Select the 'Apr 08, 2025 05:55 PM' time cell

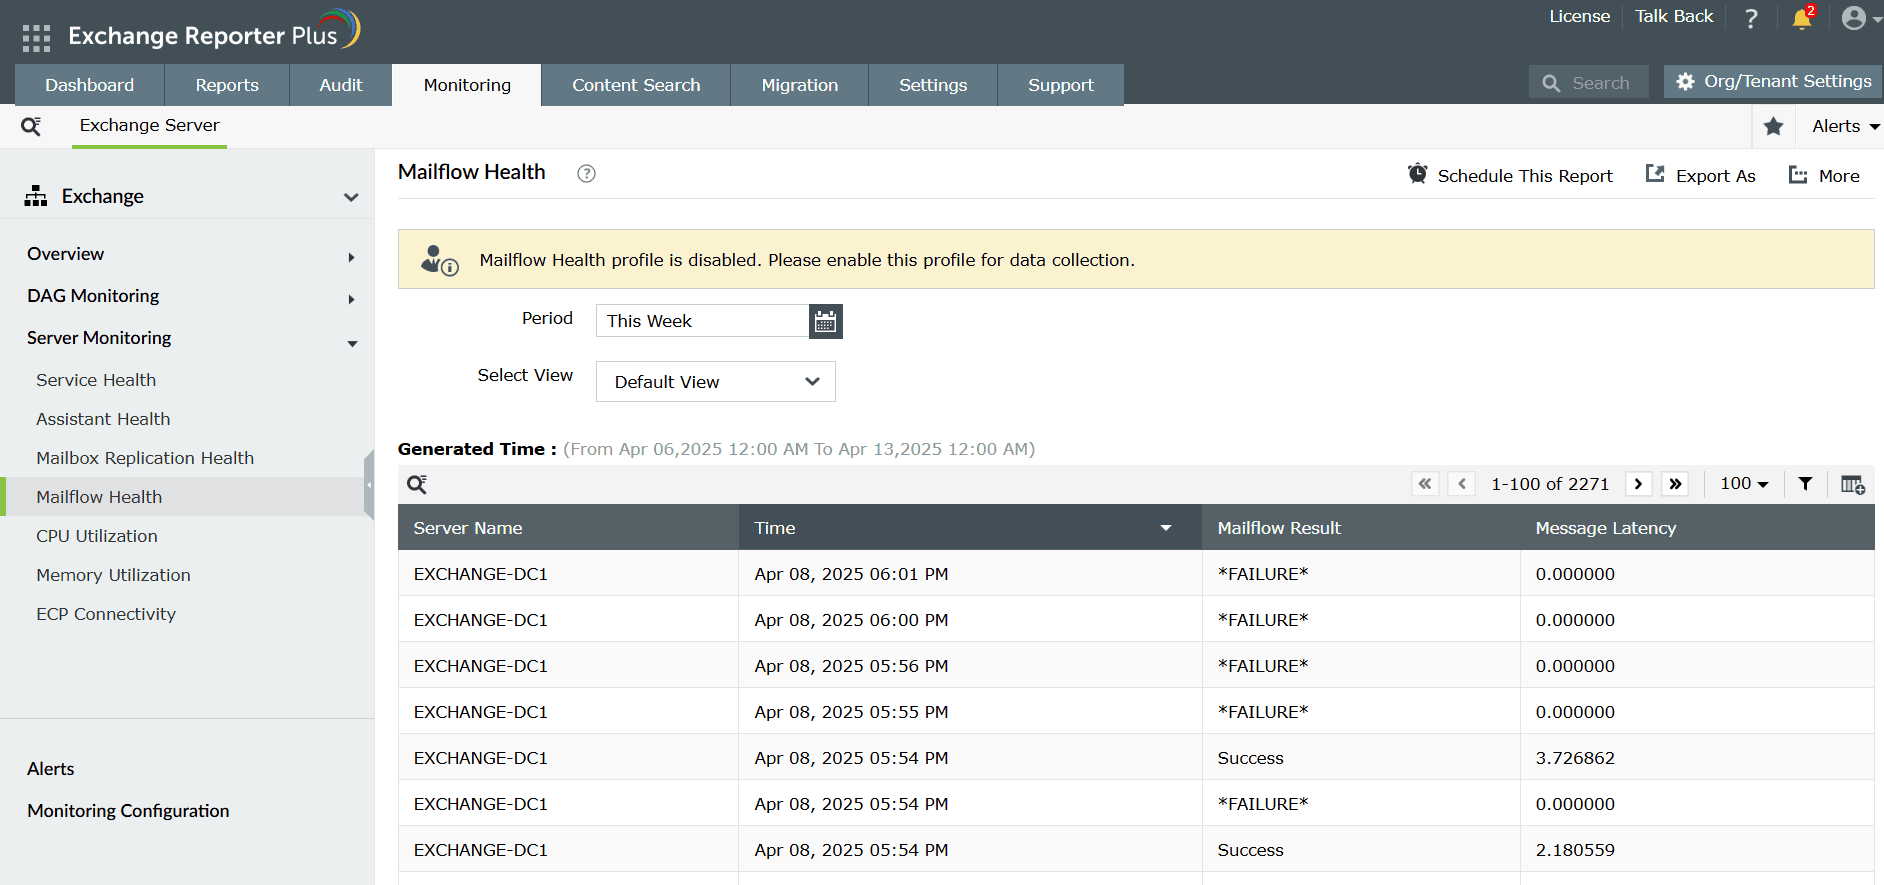coord(851,712)
